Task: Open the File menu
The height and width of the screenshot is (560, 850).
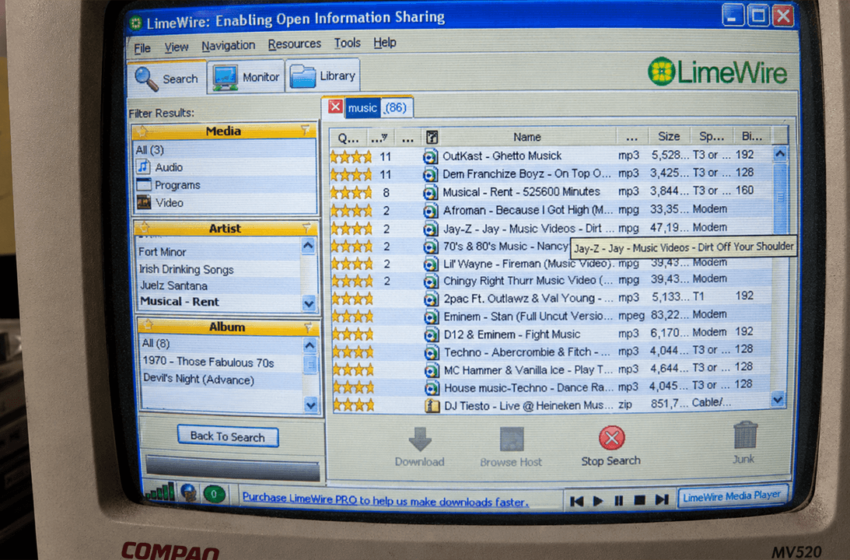Action: pyautogui.click(x=142, y=48)
